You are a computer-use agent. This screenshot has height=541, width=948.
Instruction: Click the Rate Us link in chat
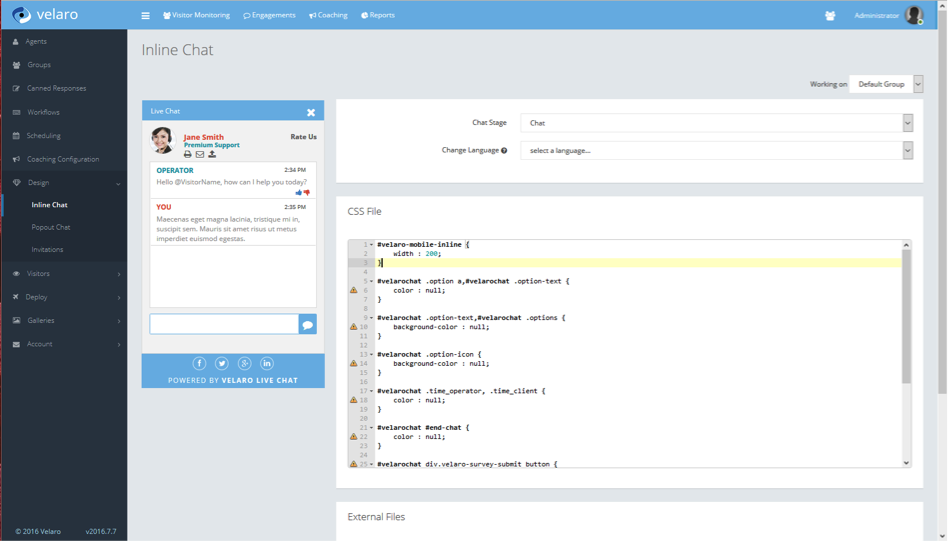[303, 137]
